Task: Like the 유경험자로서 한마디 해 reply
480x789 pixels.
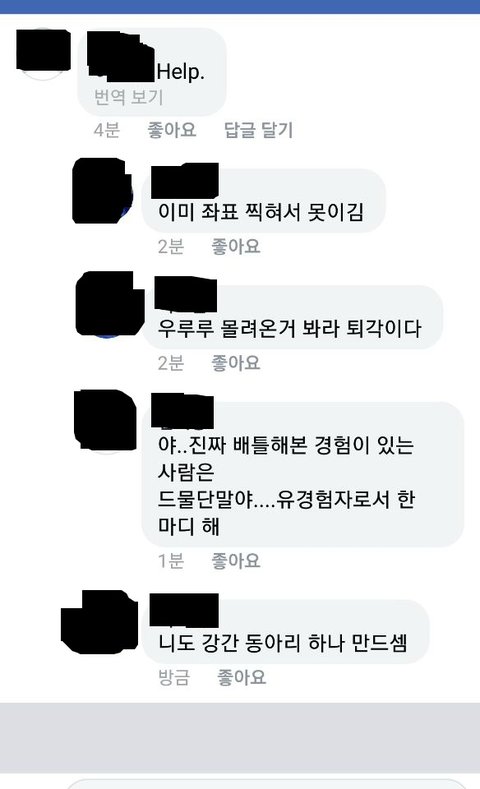Action: [x=235, y=561]
